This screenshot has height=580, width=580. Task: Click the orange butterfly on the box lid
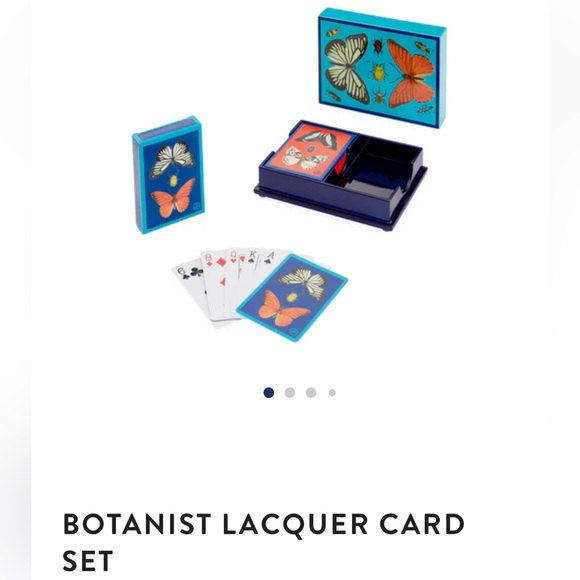click(411, 74)
